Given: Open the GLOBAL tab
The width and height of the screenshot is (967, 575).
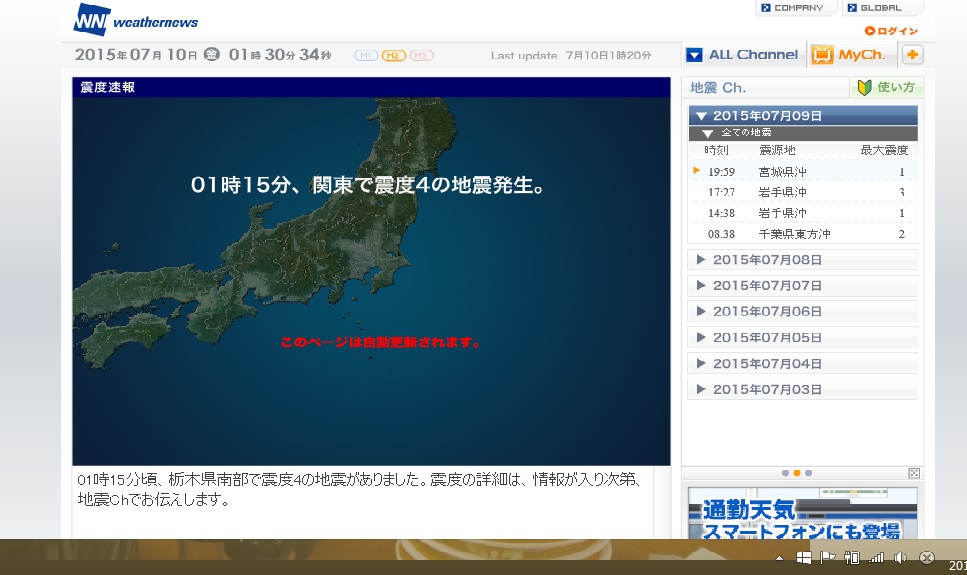Looking at the screenshot, I should [x=882, y=8].
